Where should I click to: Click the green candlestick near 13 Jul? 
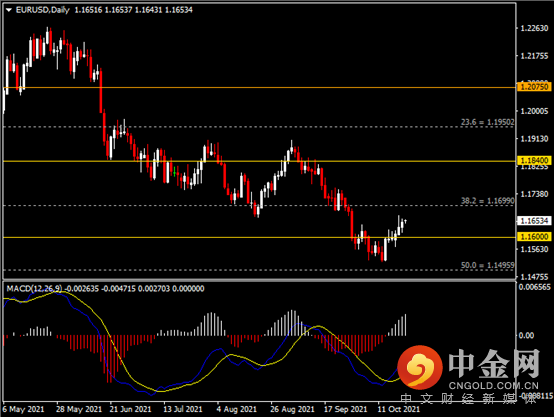click(175, 171)
